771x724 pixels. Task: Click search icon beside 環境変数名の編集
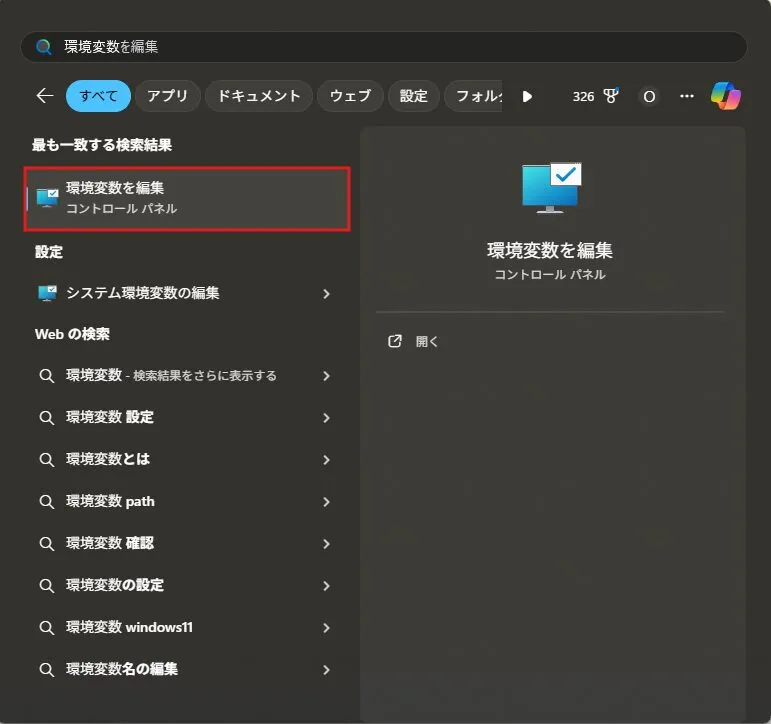click(x=47, y=669)
